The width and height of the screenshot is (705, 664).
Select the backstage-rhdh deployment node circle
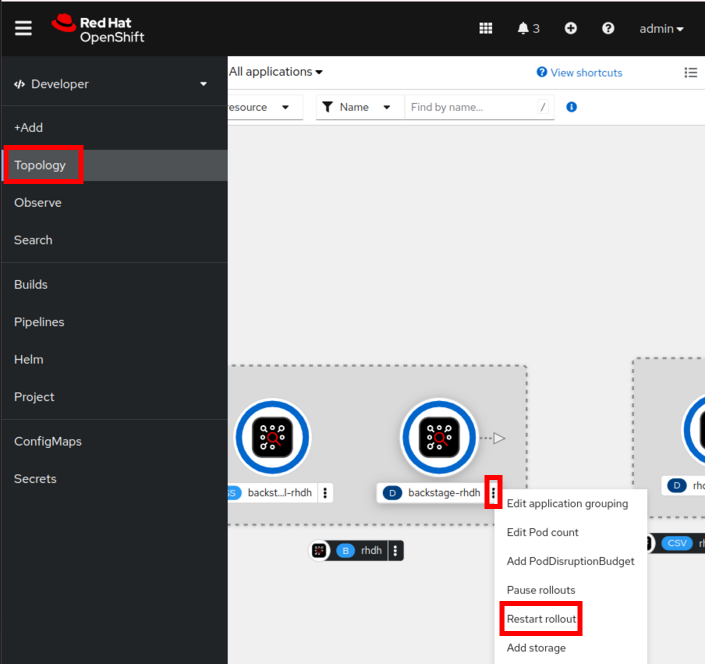tap(439, 437)
